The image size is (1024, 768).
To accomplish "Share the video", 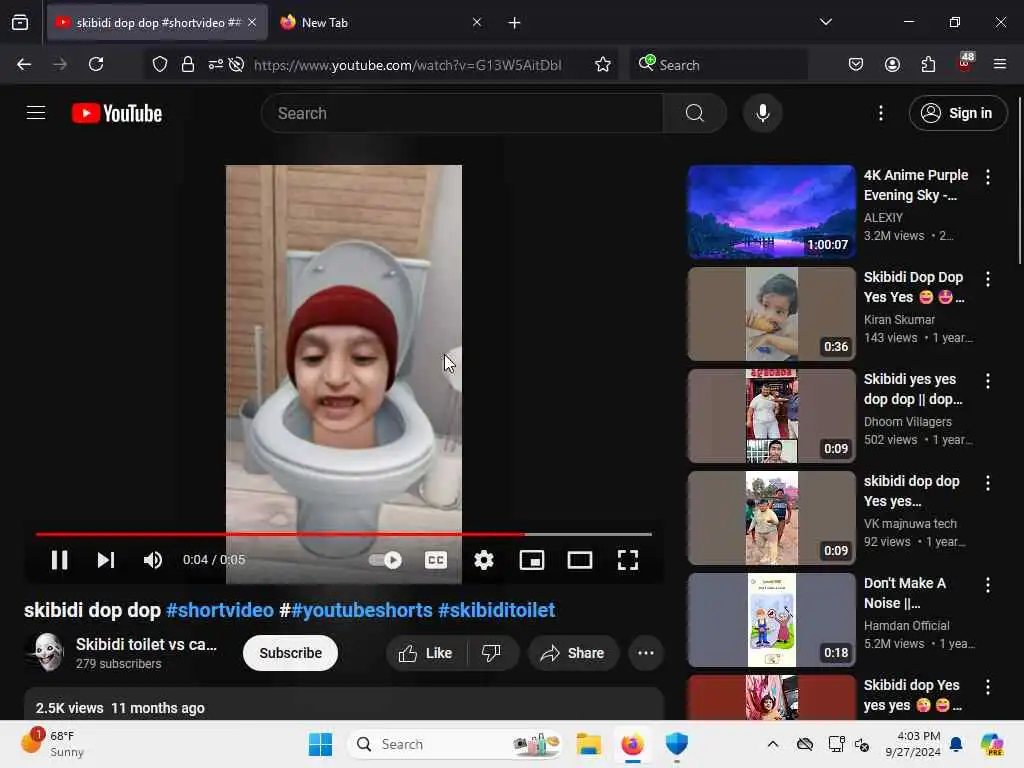I will tap(573, 653).
